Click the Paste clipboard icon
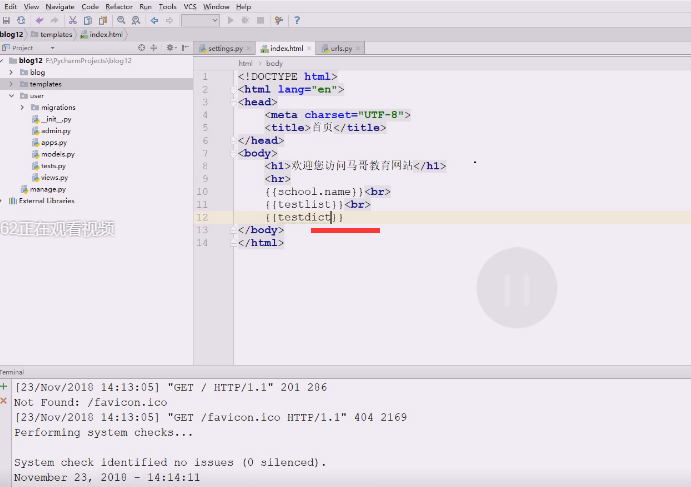The image size is (691, 487). pos(103,20)
